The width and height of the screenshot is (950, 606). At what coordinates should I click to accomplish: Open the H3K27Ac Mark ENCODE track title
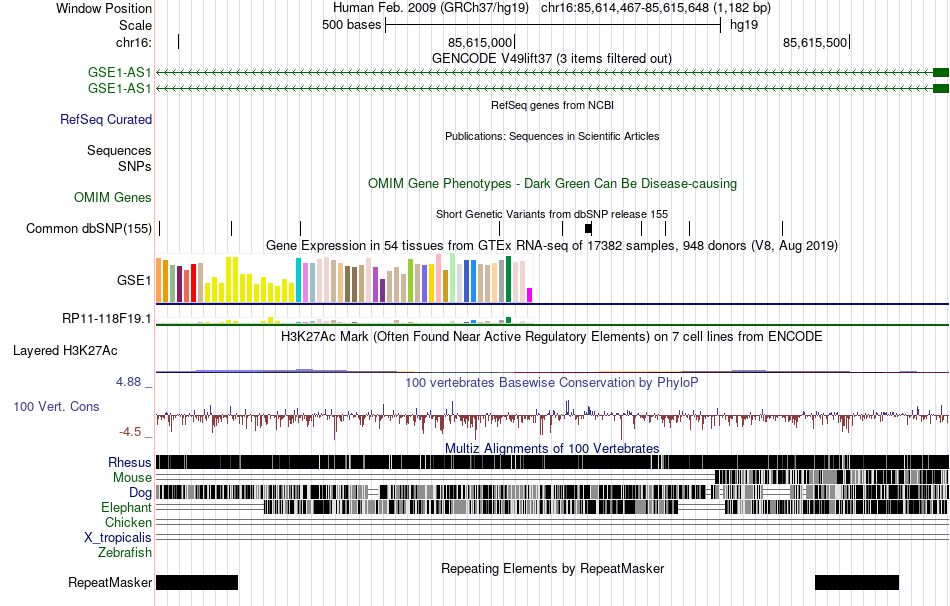click(552, 337)
